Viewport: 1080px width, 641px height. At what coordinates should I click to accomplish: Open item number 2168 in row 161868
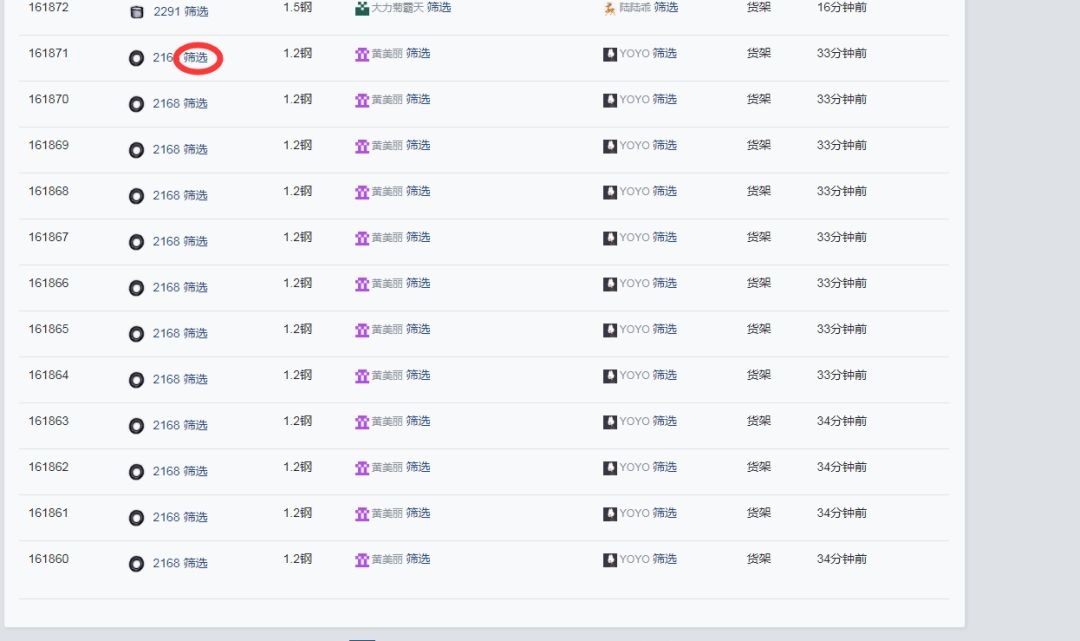click(166, 196)
